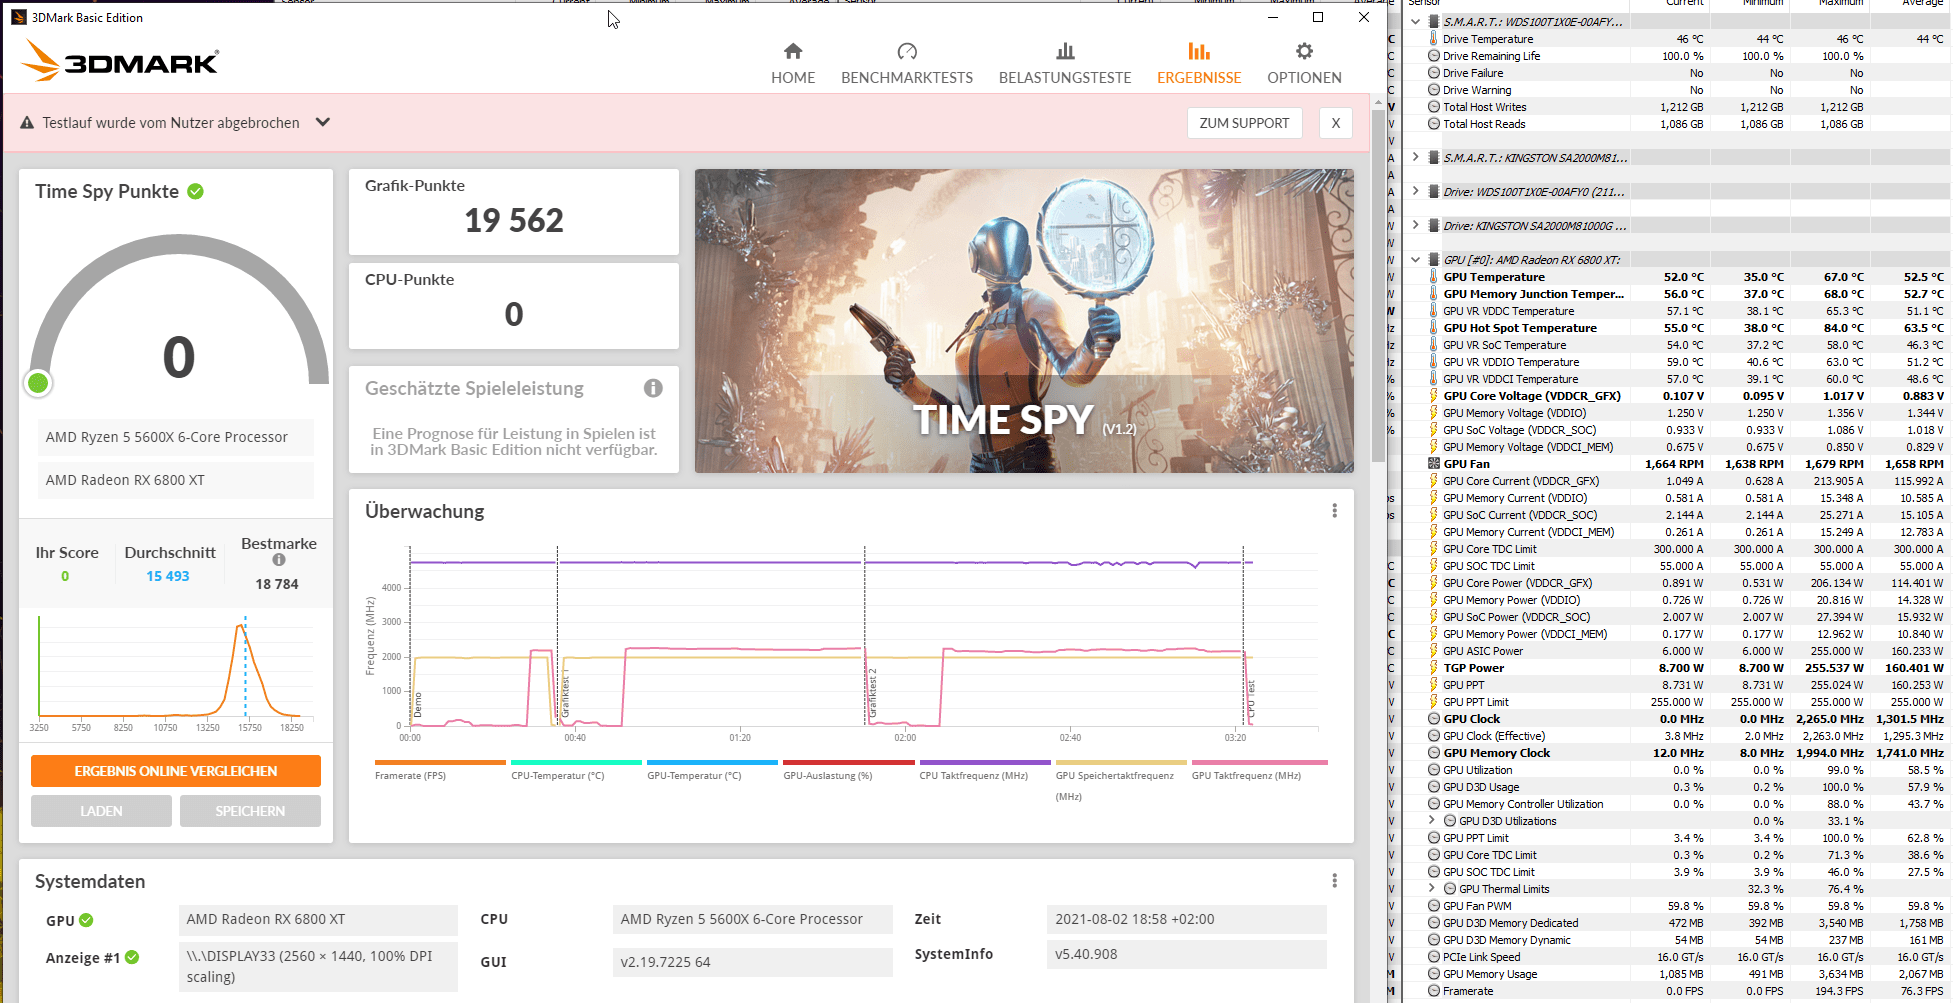Click the circle icon of GPU Utilization row
1953x1003 pixels.
[1434, 770]
